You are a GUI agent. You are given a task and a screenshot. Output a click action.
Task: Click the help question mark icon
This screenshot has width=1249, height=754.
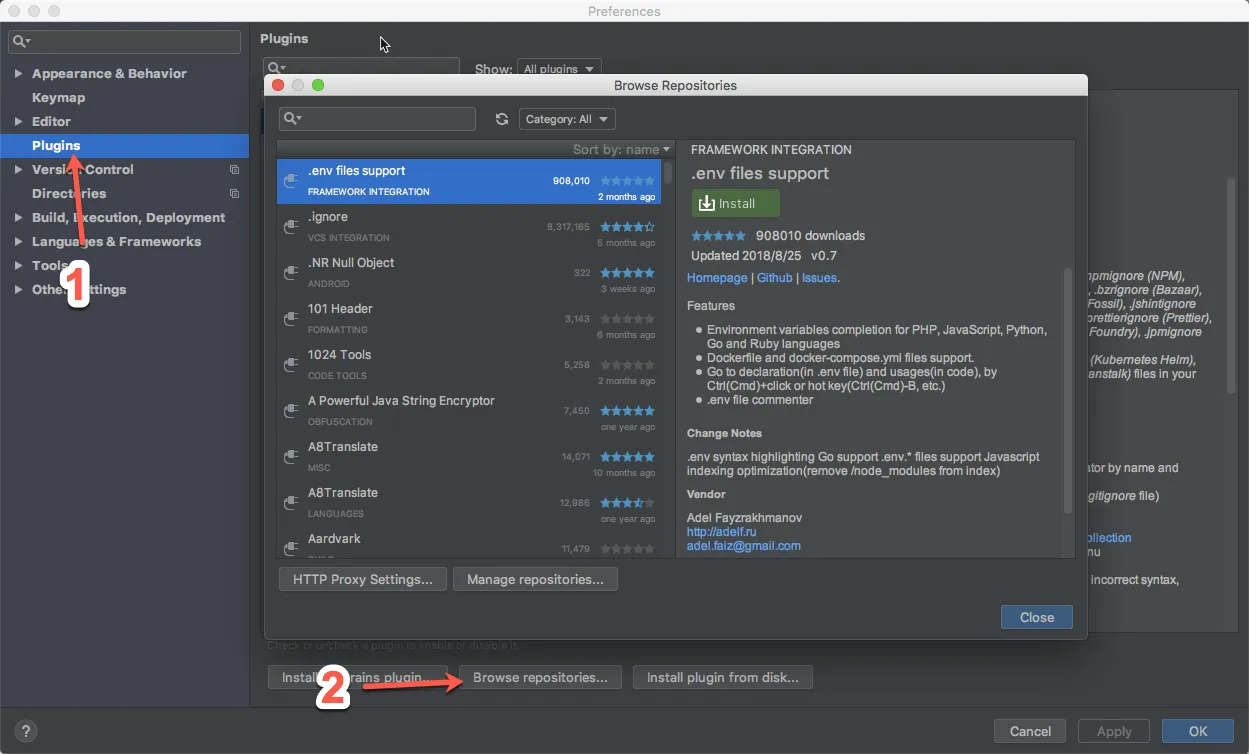click(x=26, y=731)
